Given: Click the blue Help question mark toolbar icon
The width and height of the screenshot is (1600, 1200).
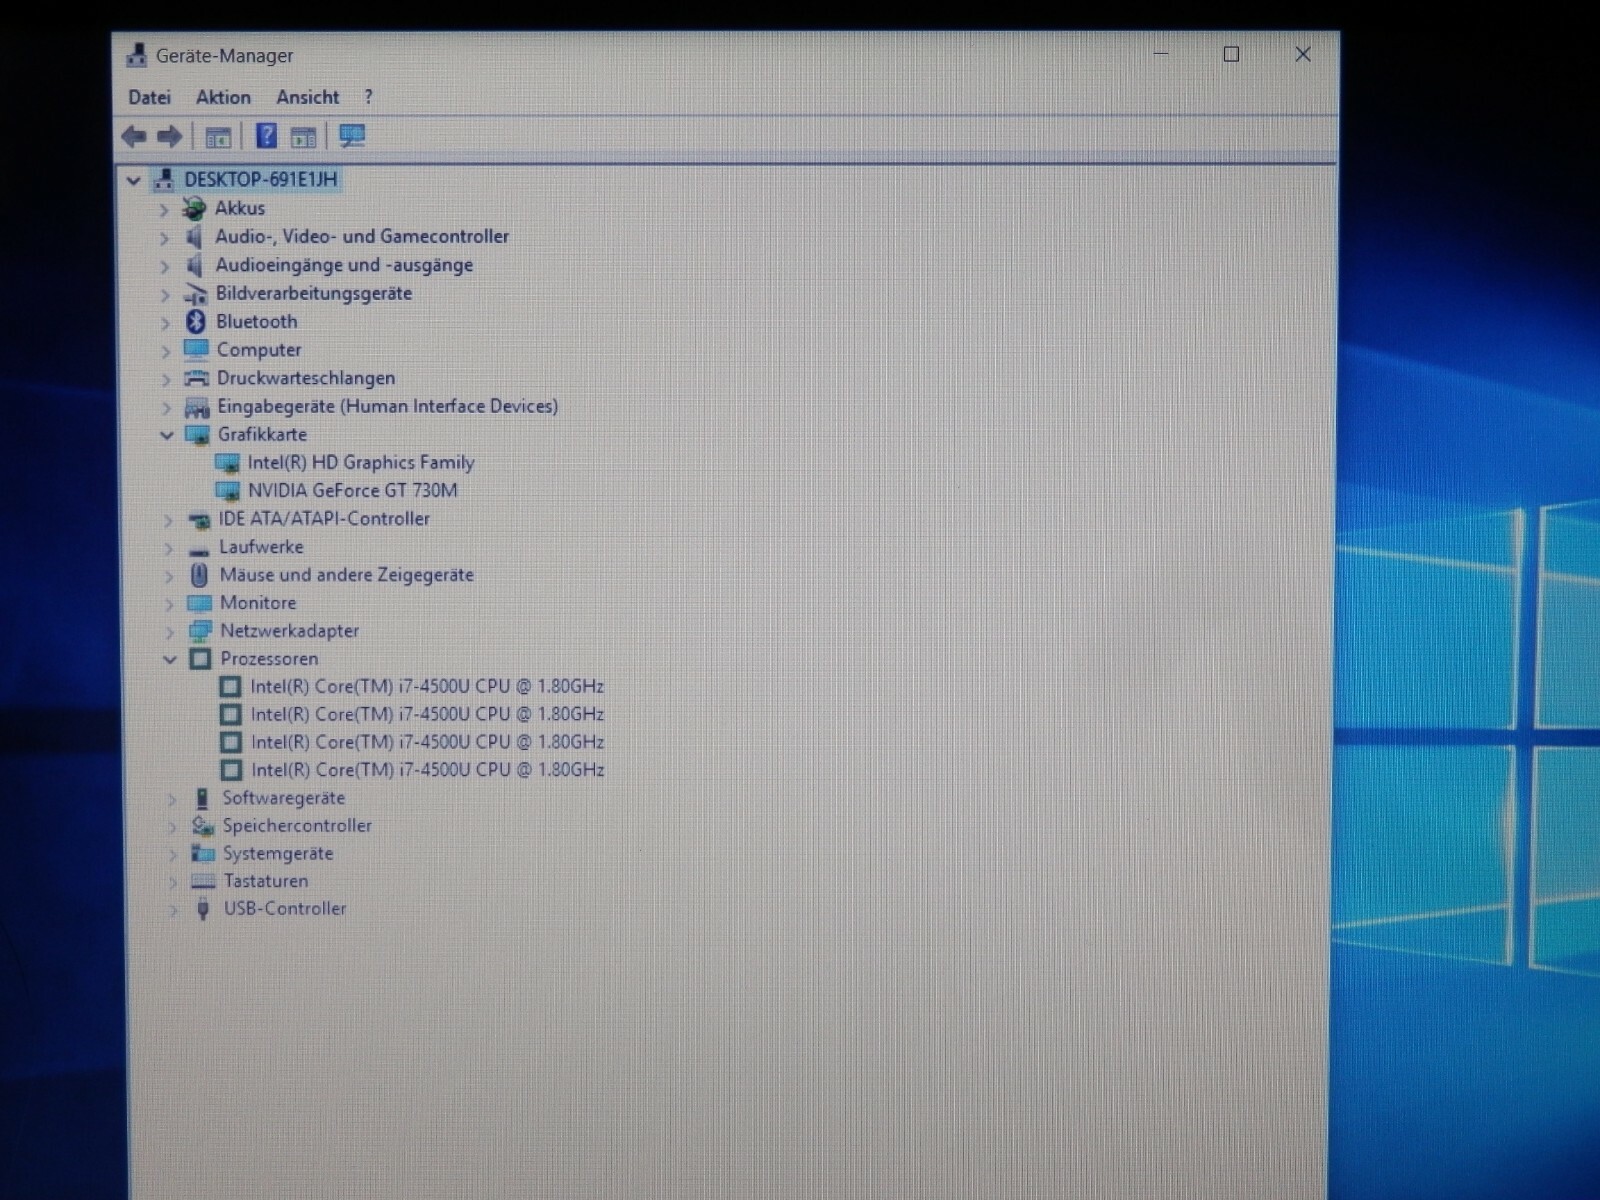Looking at the screenshot, I should (x=266, y=136).
